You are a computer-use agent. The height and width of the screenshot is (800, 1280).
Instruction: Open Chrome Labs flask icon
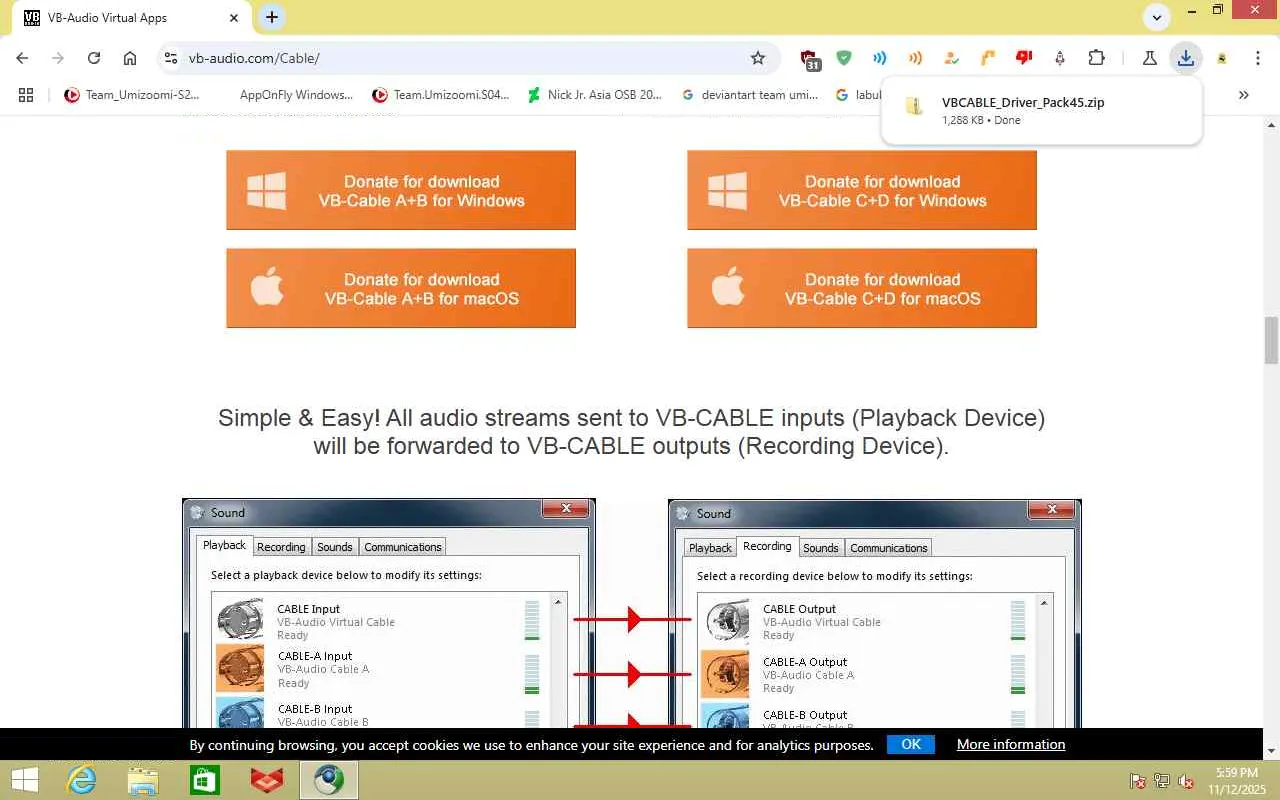[x=1150, y=58]
